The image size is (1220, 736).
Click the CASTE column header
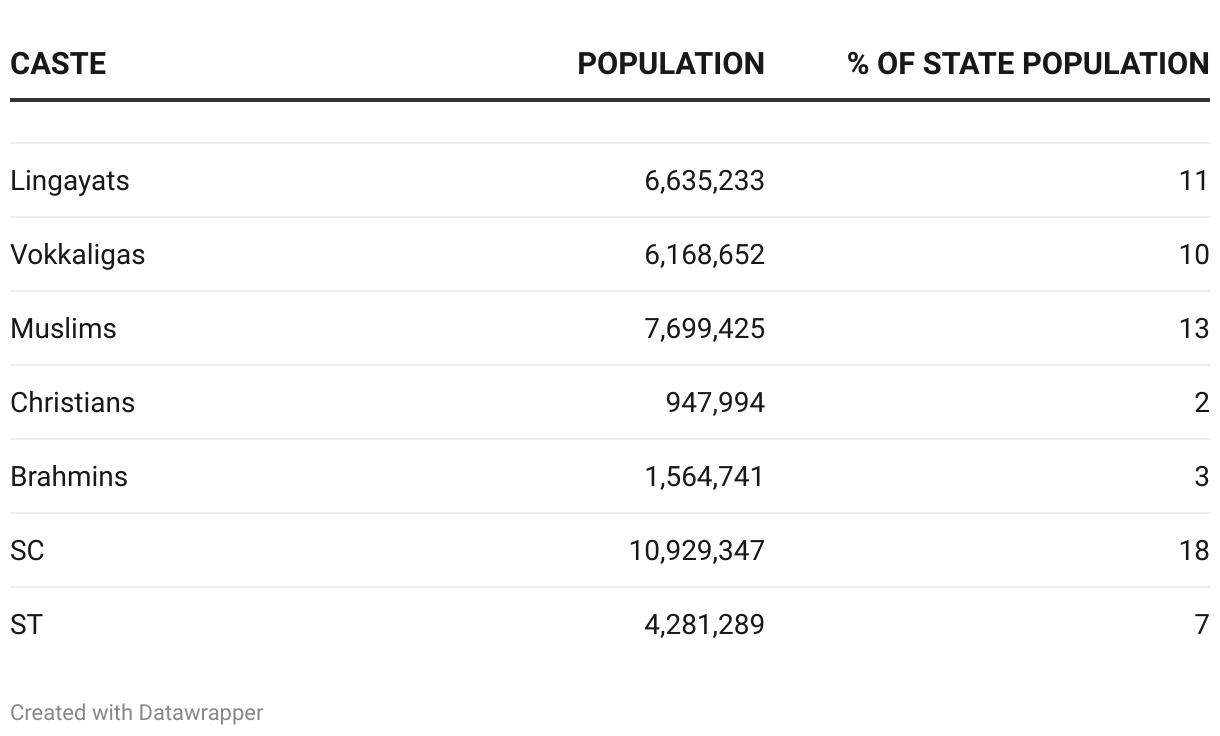click(x=58, y=64)
